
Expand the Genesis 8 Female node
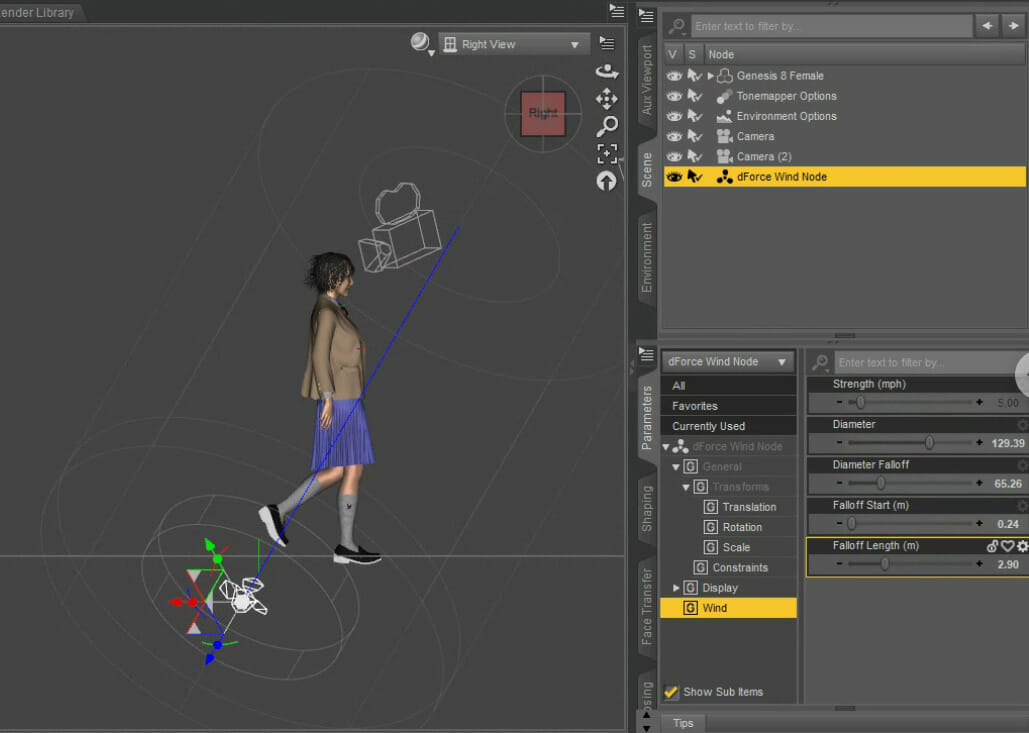click(x=711, y=76)
